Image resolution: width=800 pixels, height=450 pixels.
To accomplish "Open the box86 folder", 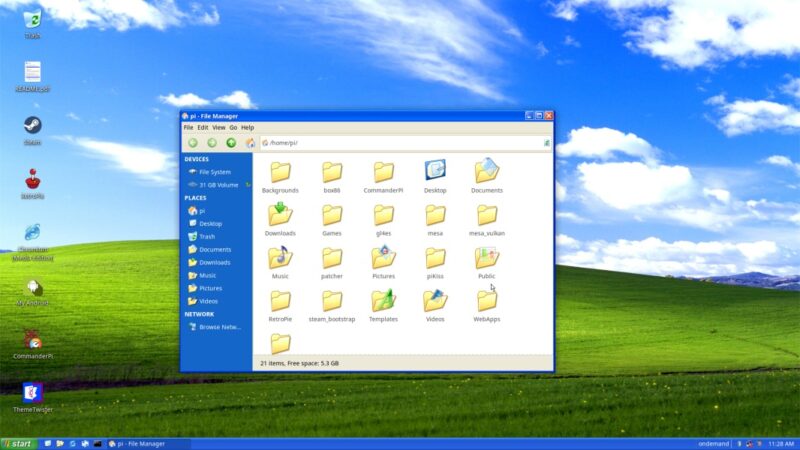I will (332, 177).
